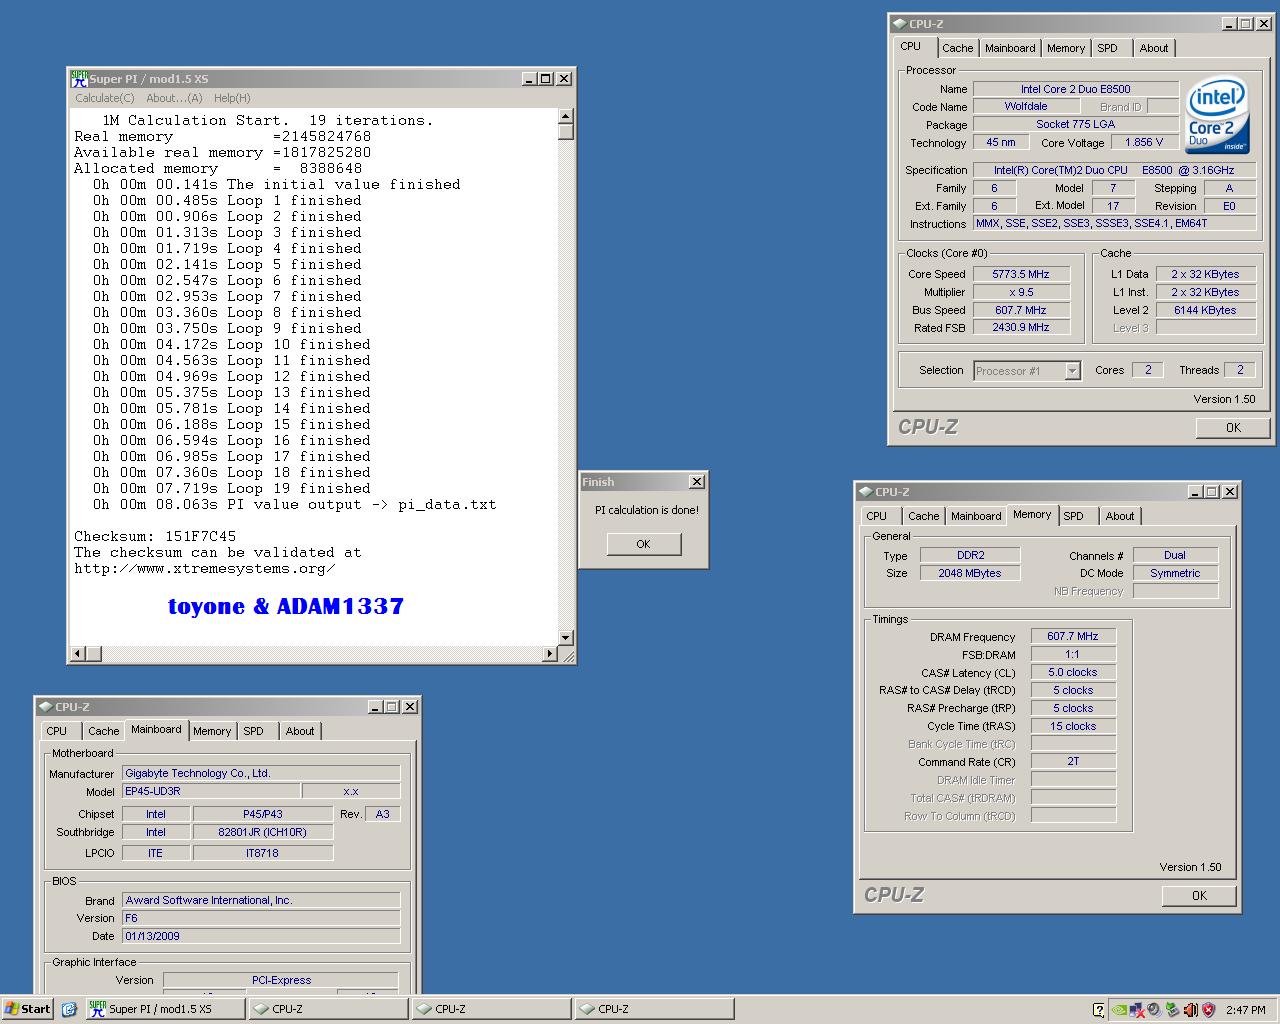Screen dimensions: 1280x1024
Task: Click the disconnected network icon in the tray
Action: click(x=1137, y=1010)
